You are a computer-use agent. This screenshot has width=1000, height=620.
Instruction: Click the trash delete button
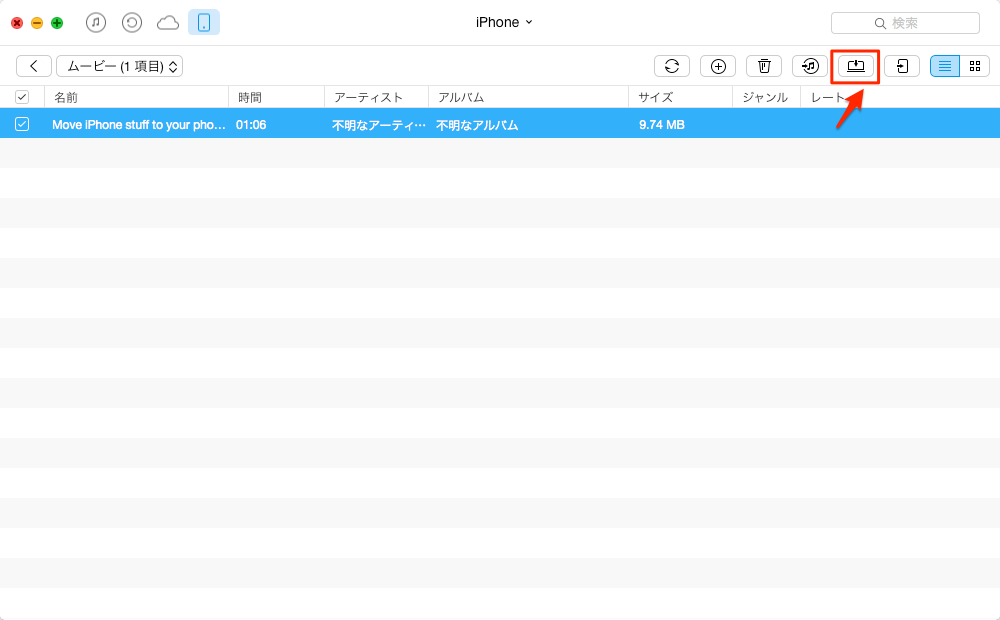tap(764, 66)
